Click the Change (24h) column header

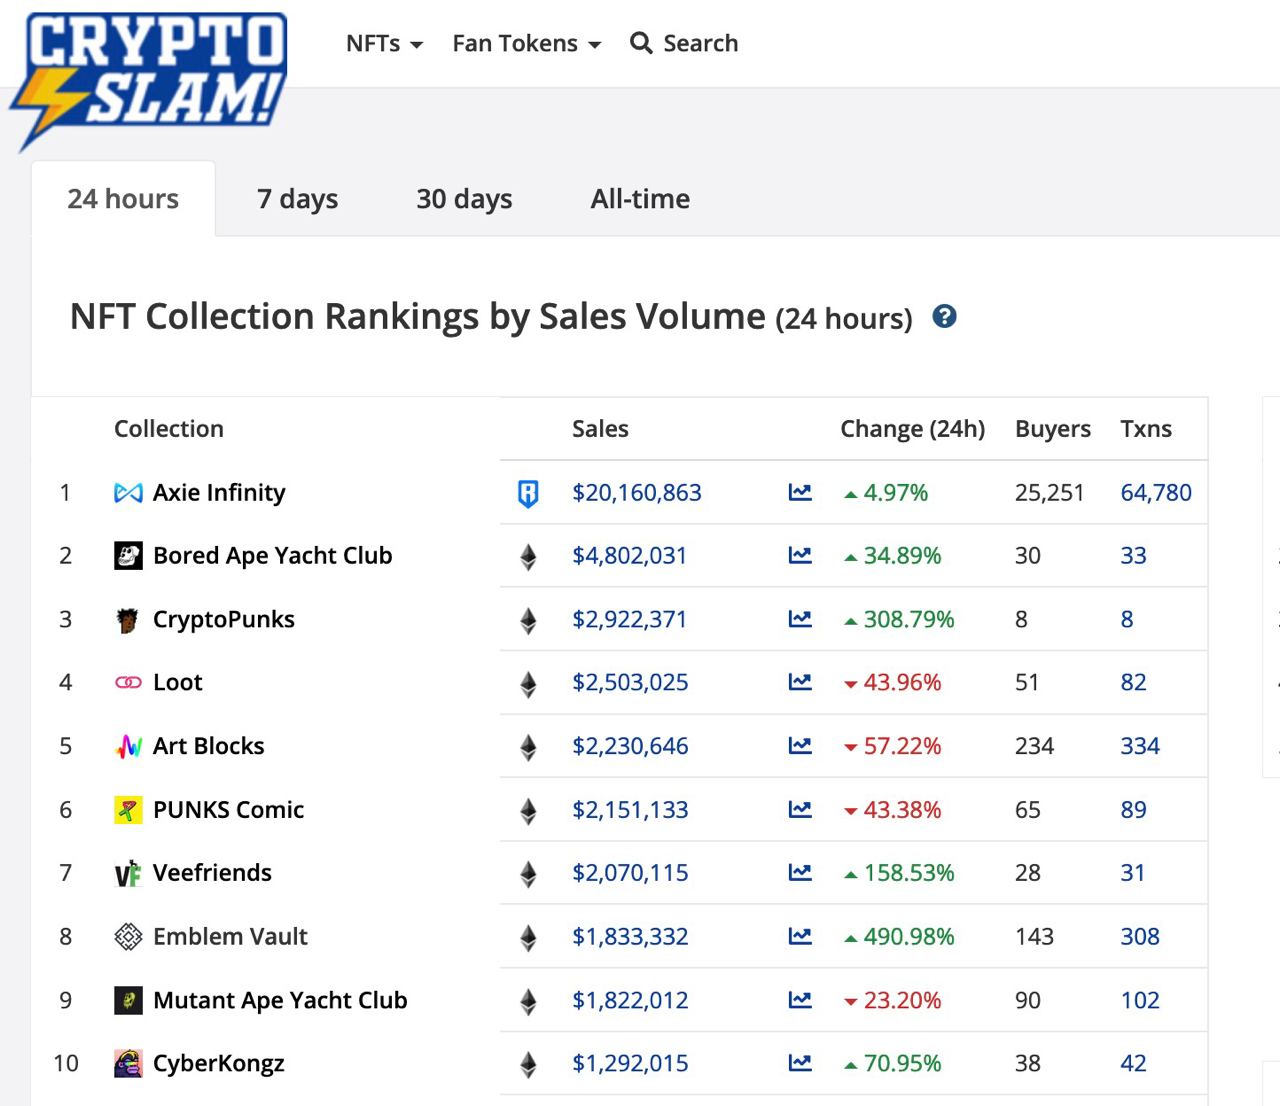[x=912, y=429]
